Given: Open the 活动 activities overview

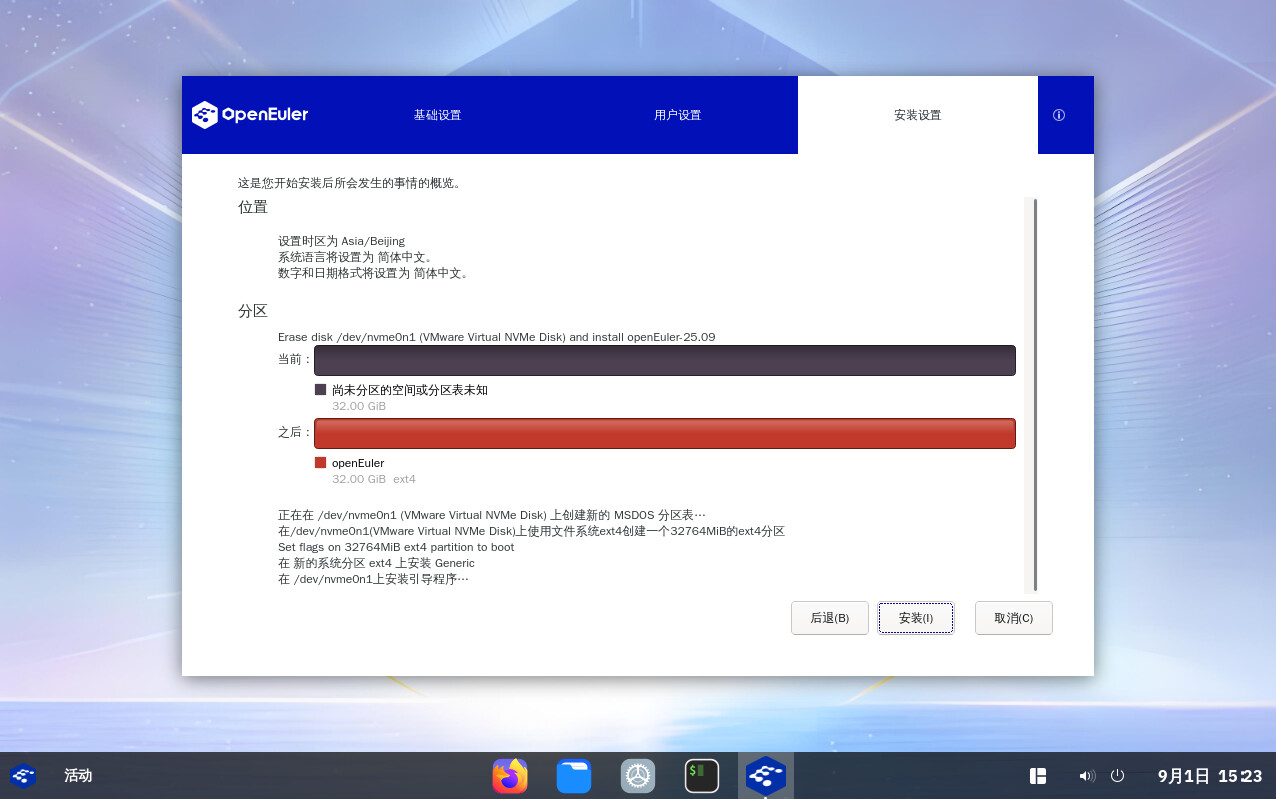Looking at the screenshot, I should pos(78,776).
